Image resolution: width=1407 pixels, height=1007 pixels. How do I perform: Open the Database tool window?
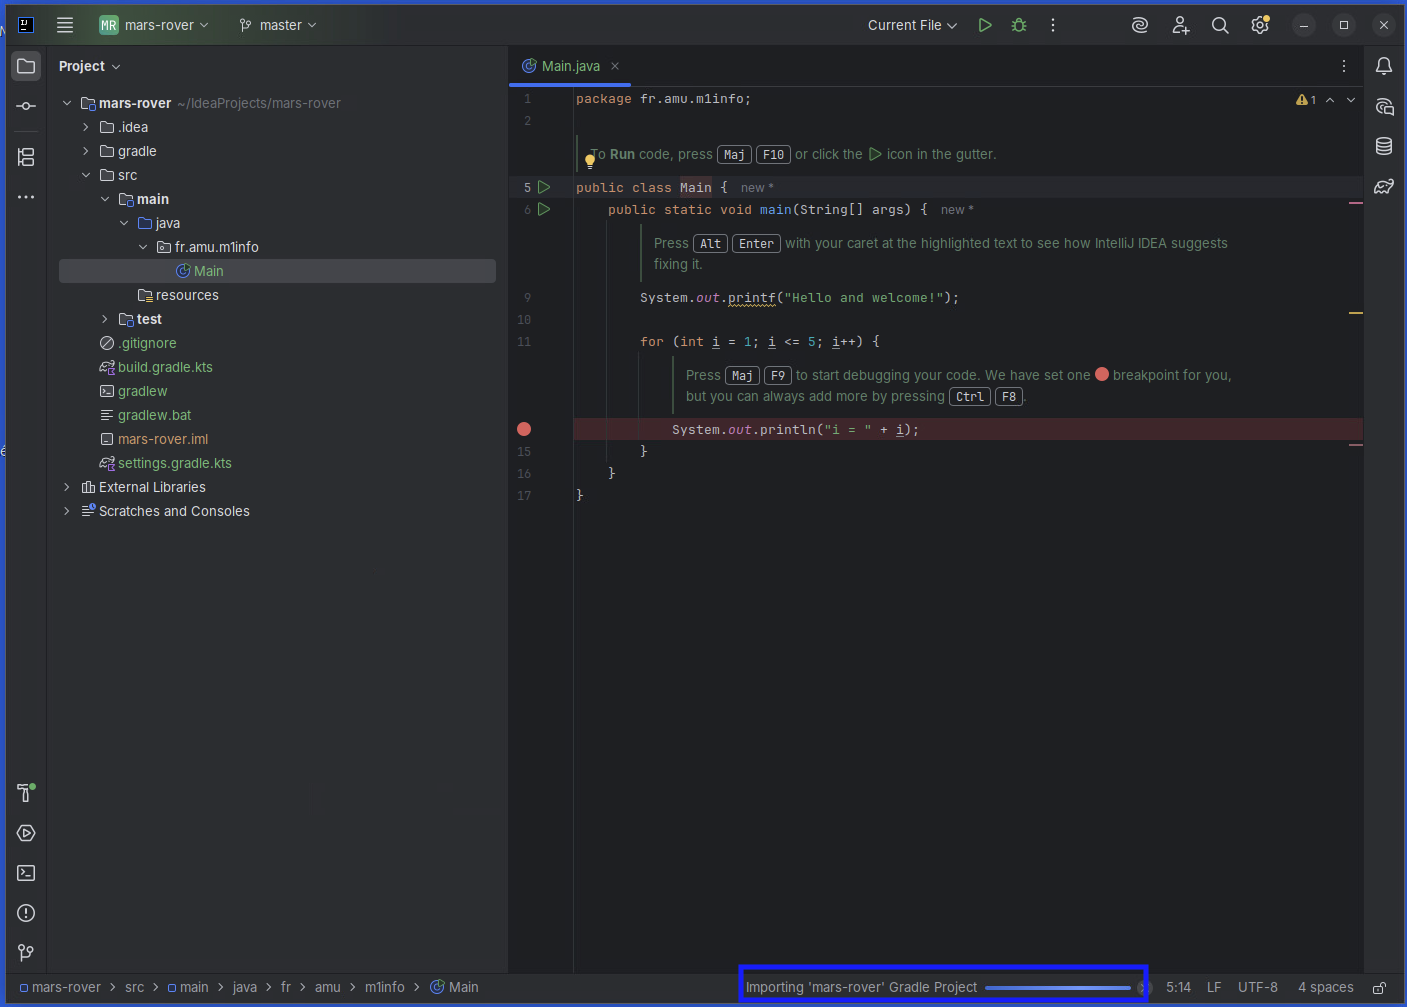pos(1384,146)
